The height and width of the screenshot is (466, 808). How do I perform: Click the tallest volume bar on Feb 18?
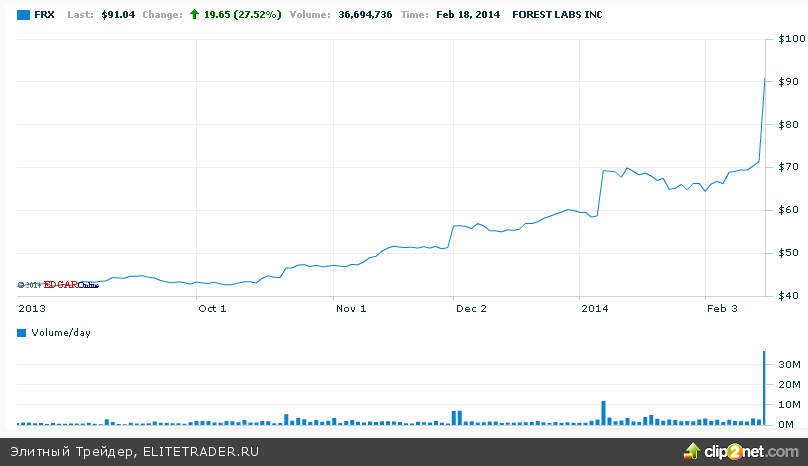click(x=764, y=388)
